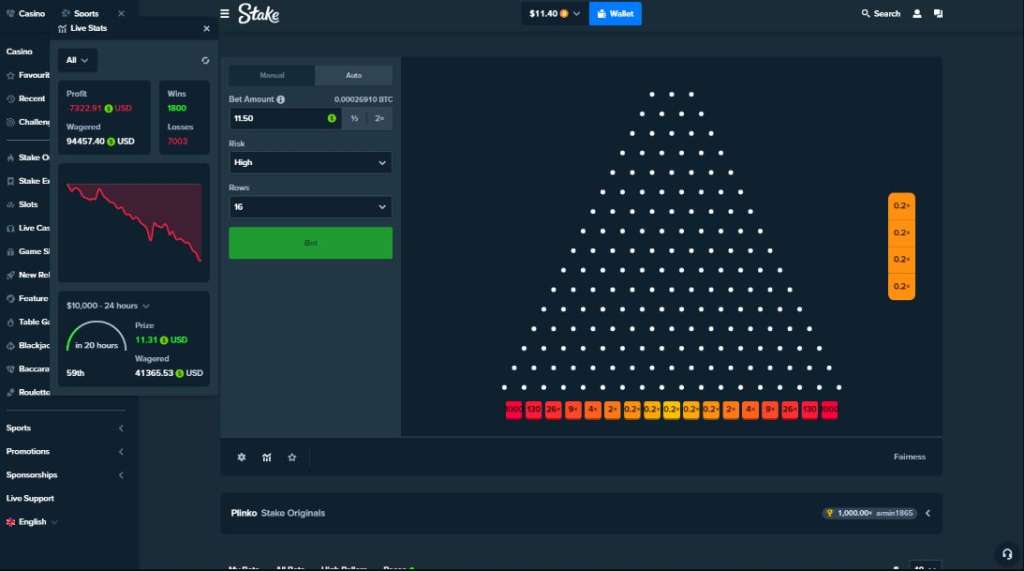The image size is (1024, 571).
Task: Open the user profile icon
Action: coord(917,13)
